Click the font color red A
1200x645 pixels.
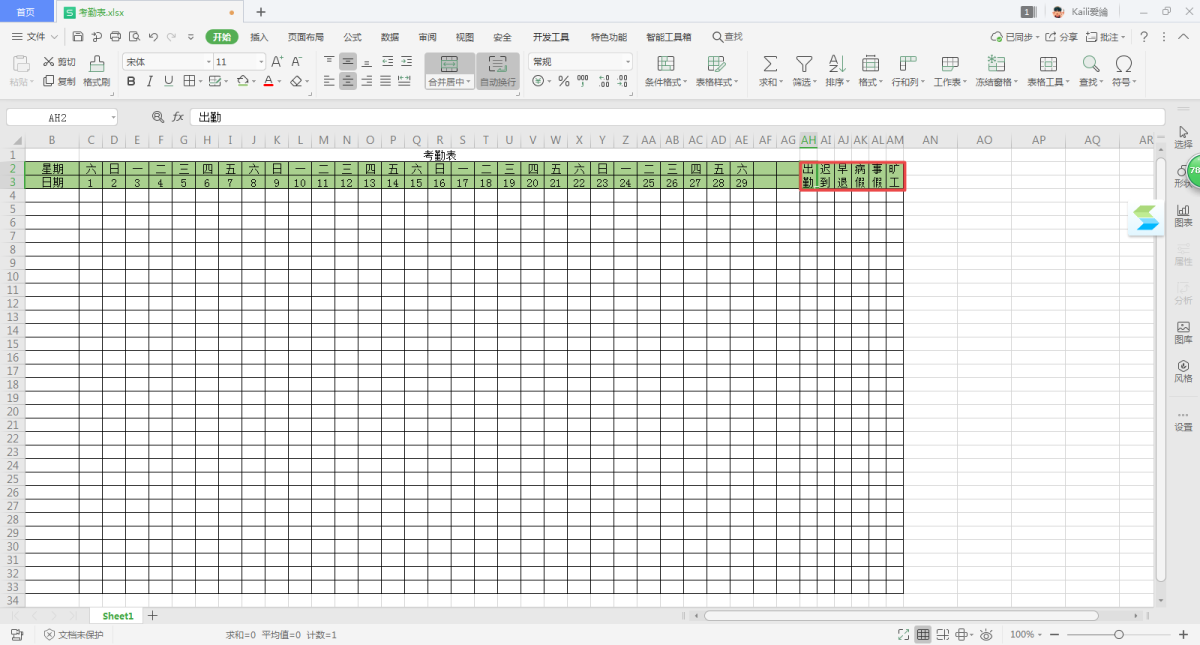coord(268,81)
